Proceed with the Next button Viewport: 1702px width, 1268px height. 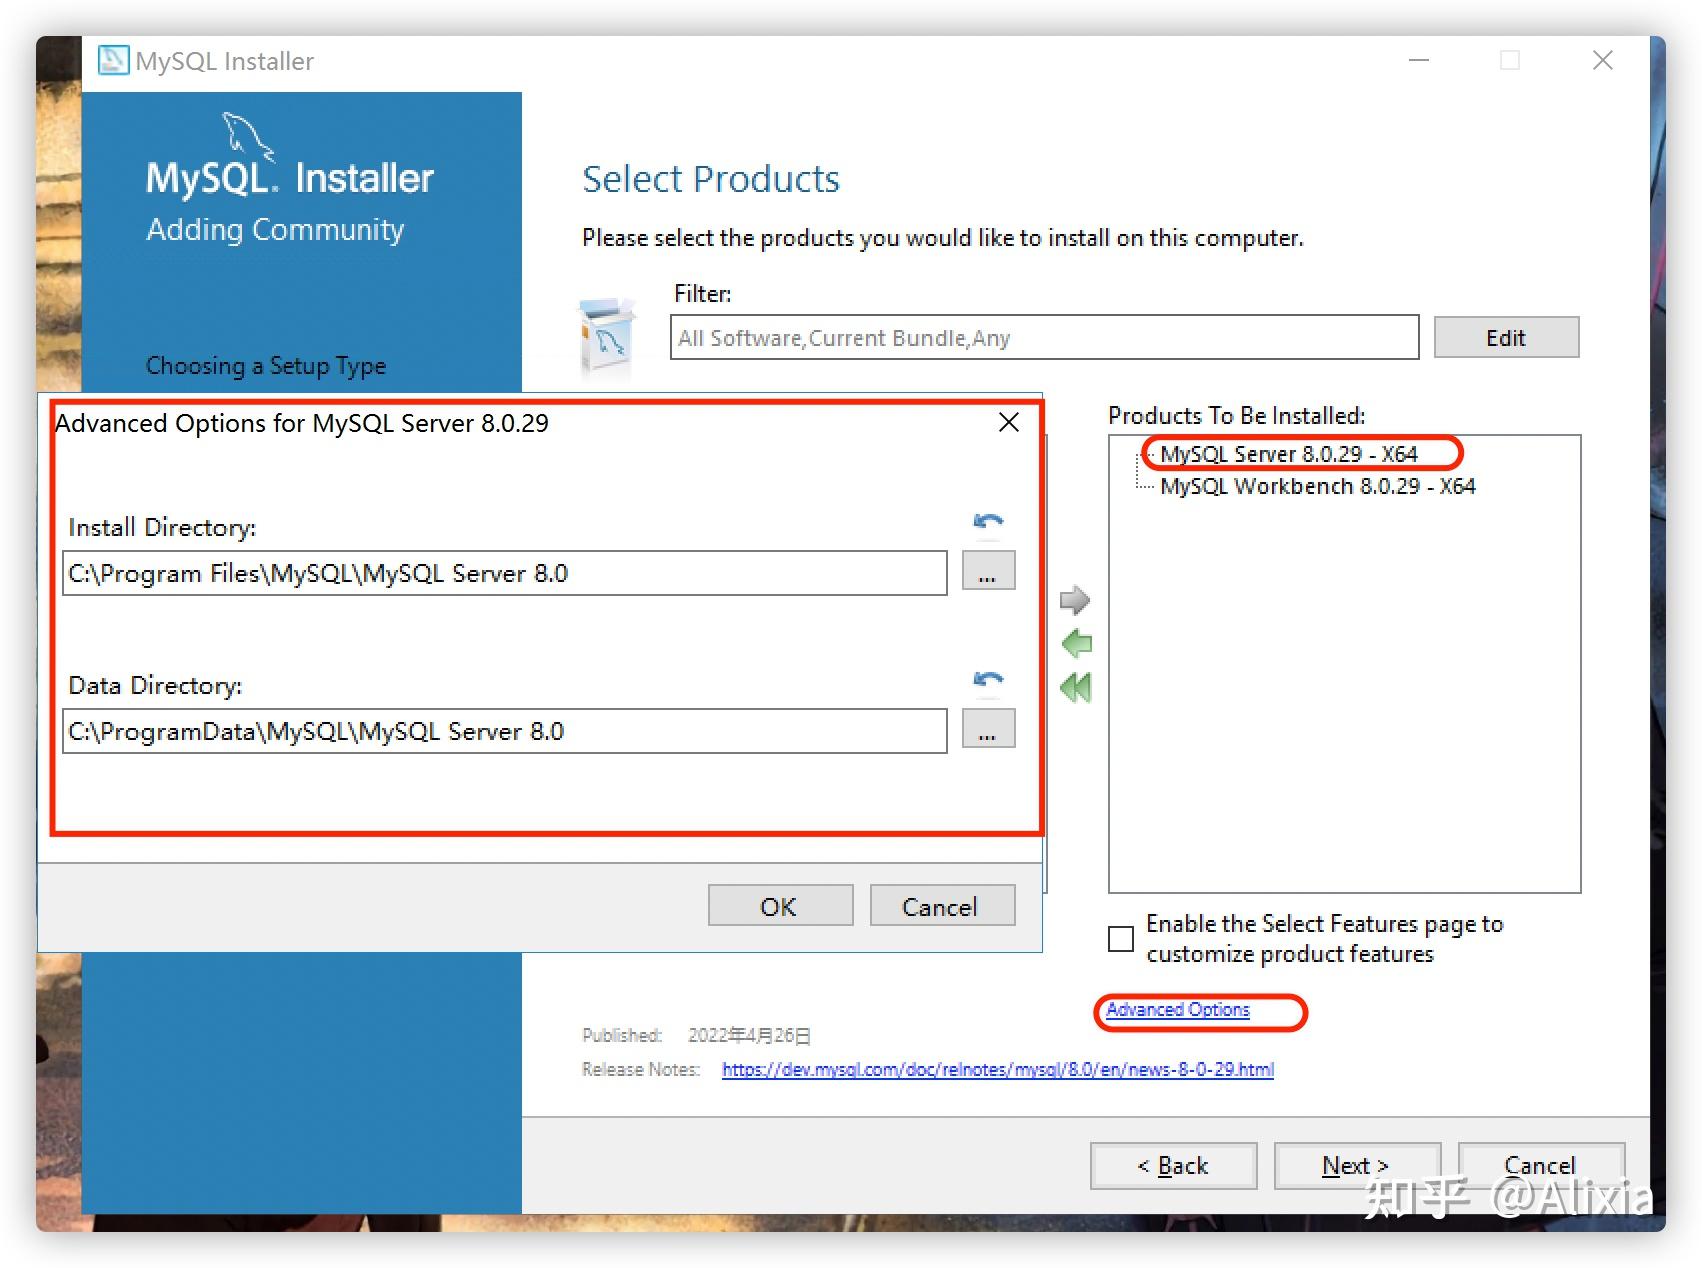(1357, 1165)
